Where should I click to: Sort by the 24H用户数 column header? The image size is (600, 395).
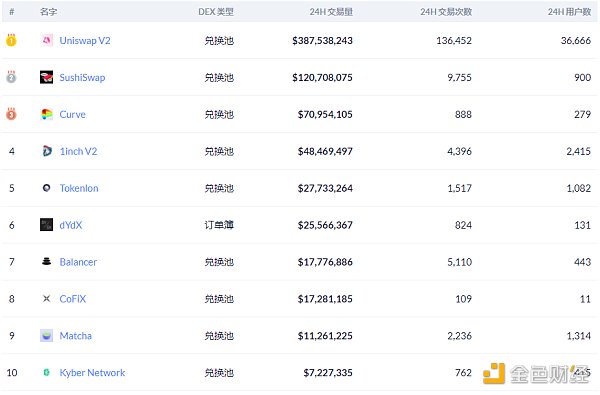click(569, 12)
